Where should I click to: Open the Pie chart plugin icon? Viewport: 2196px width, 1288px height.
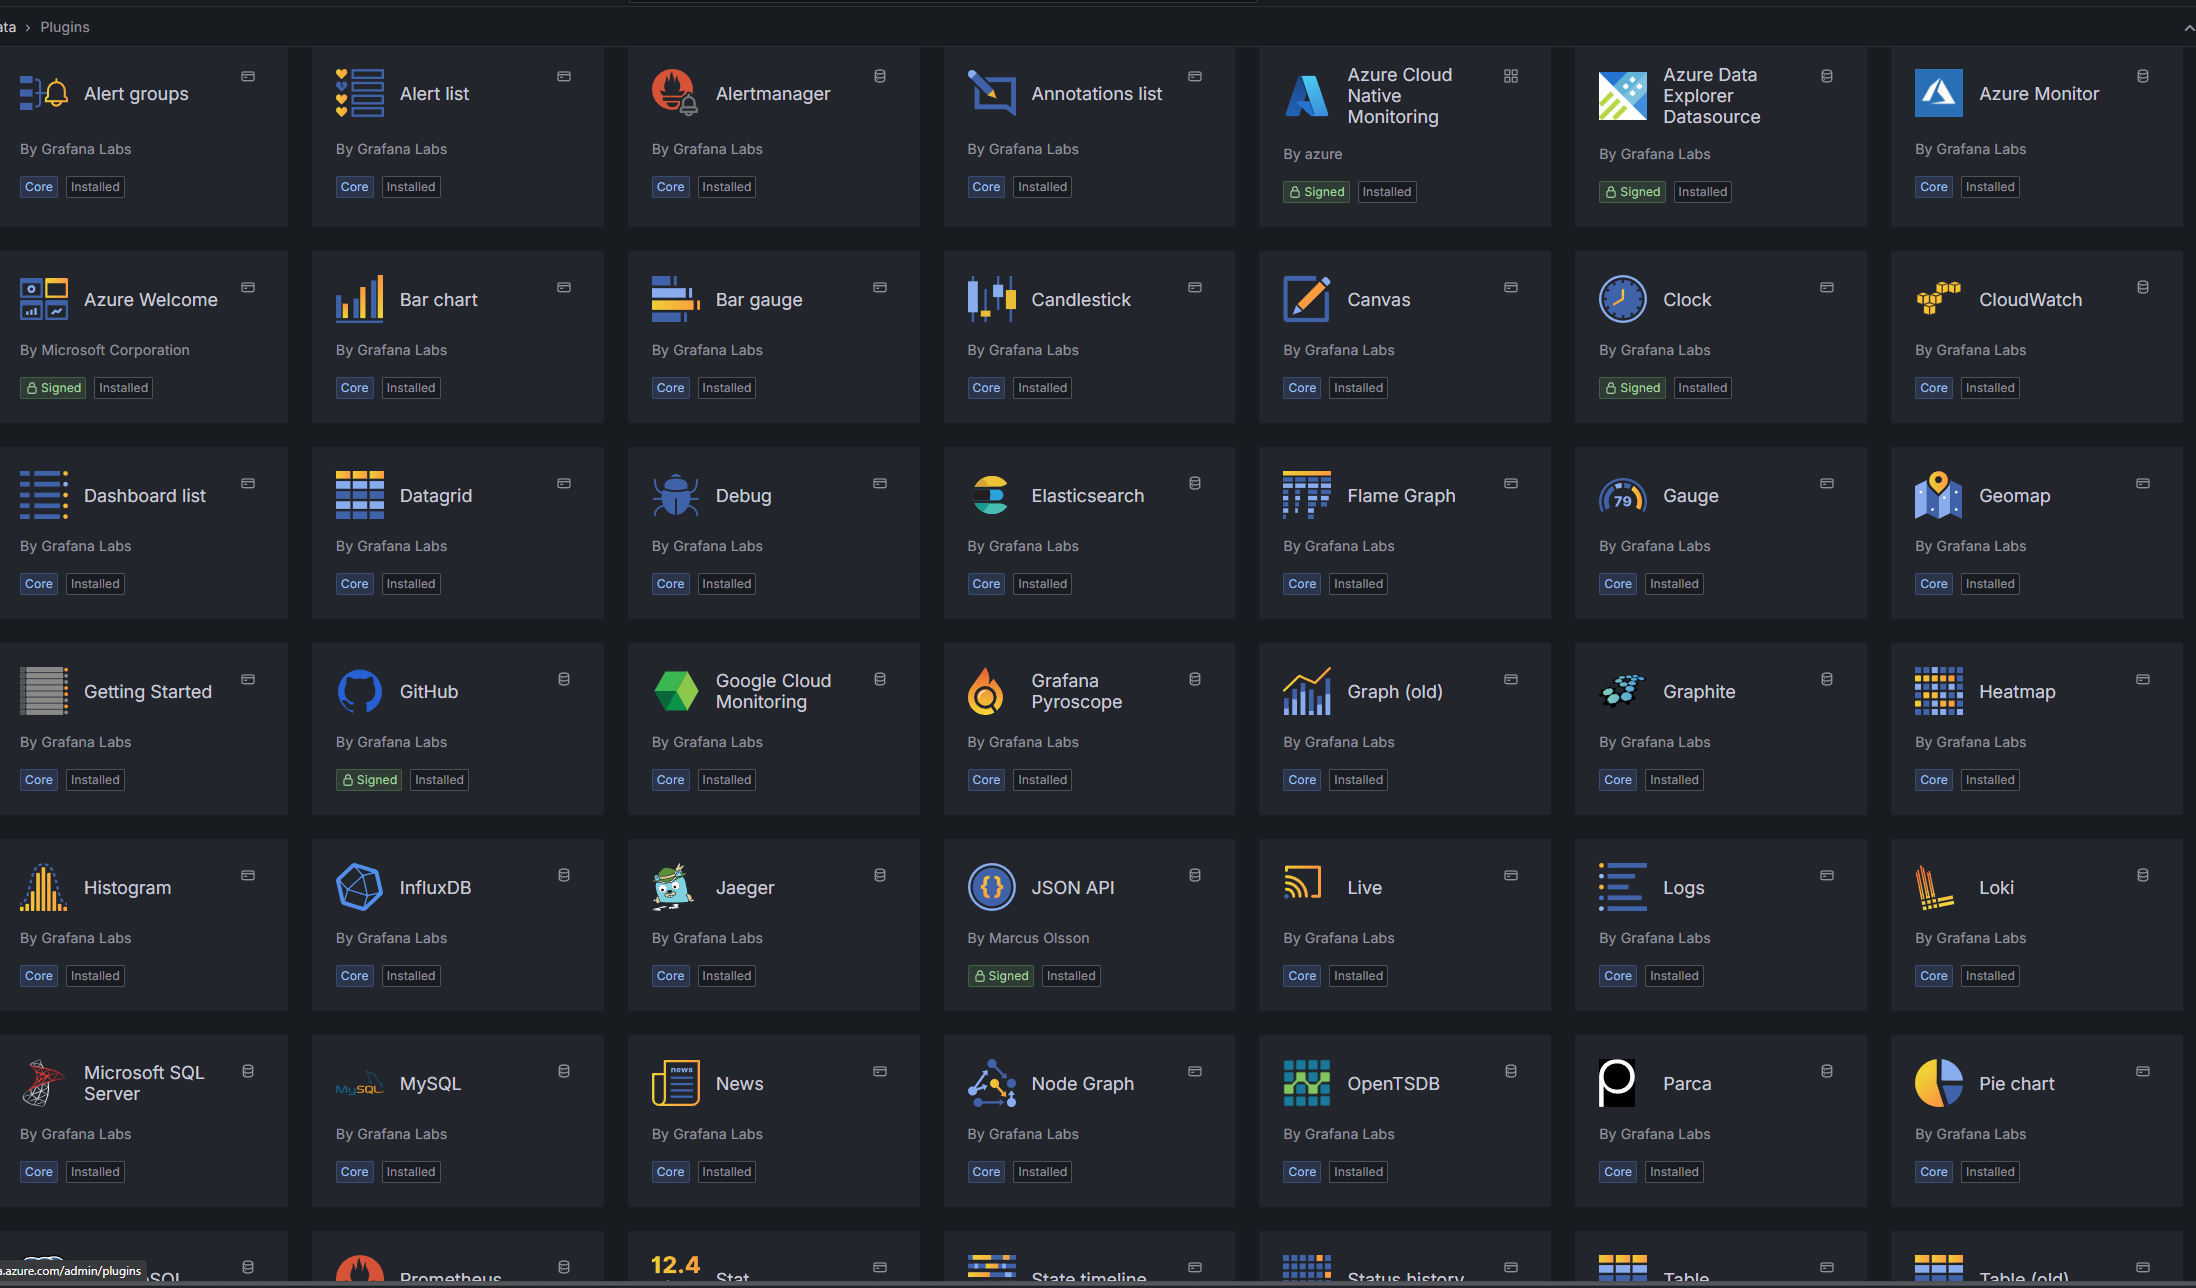[1939, 1083]
